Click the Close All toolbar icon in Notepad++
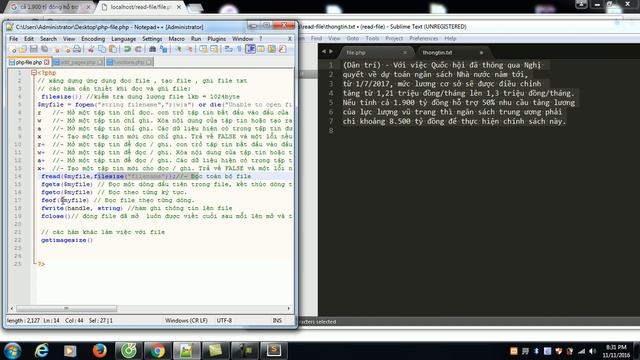The image size is (640, 360). click(67, 49)
